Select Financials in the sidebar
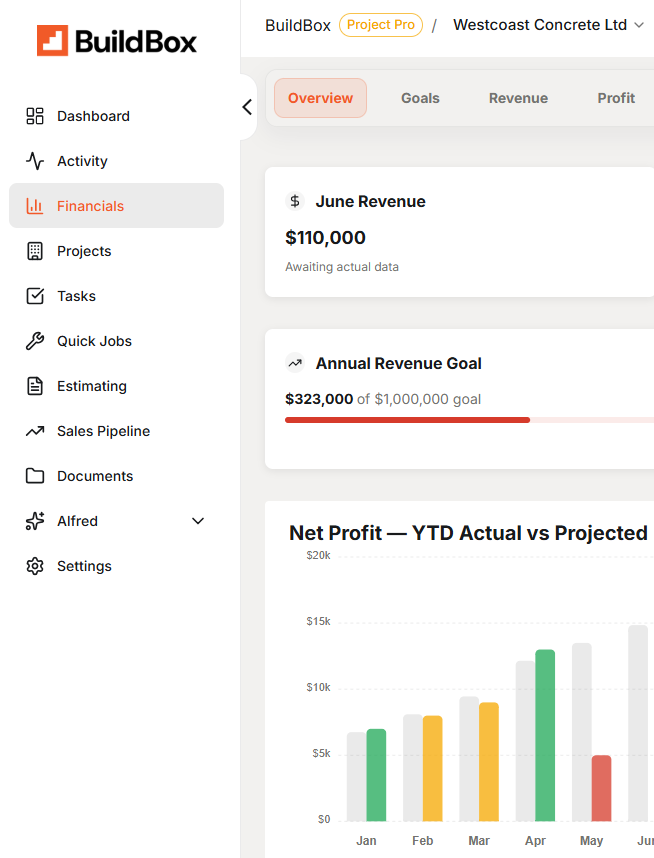The height and width of the screenshot is (858, 654). coord(117,206)
